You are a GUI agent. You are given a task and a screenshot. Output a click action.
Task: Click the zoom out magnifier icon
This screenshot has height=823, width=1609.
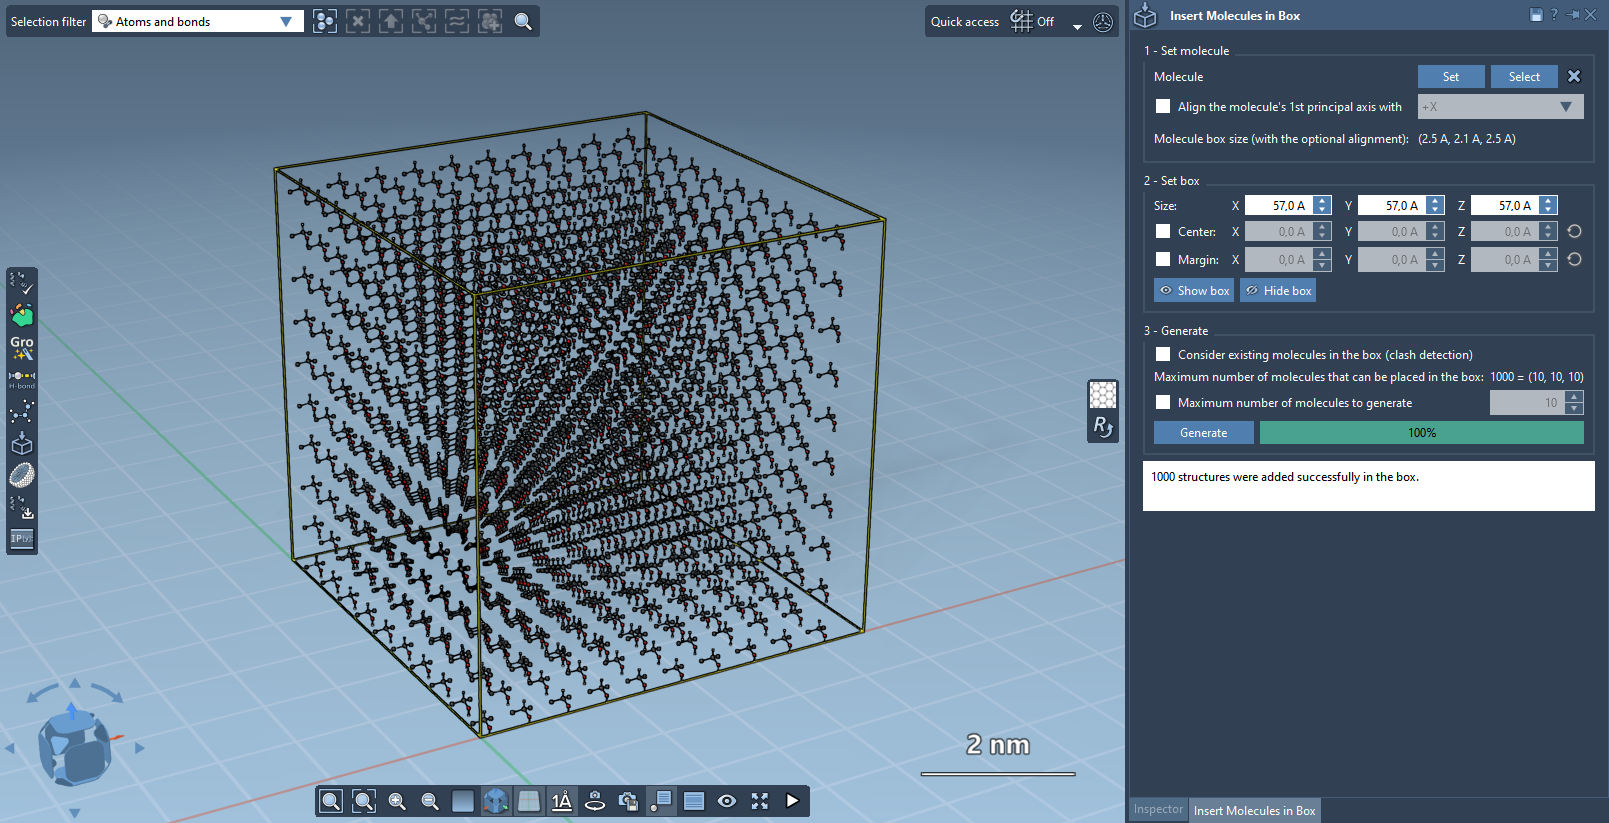430,801
